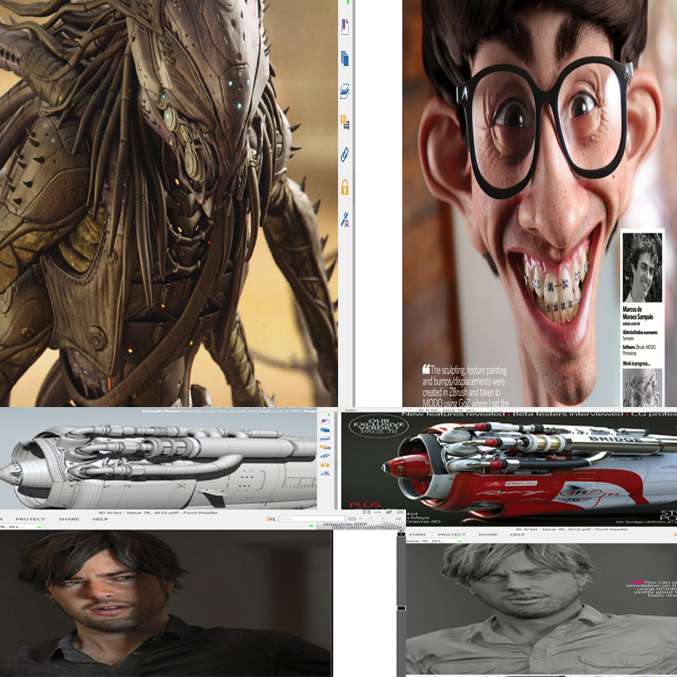
Task: Open Security padlock panel in large sidebar beside alien artwork
Action: 345,187
